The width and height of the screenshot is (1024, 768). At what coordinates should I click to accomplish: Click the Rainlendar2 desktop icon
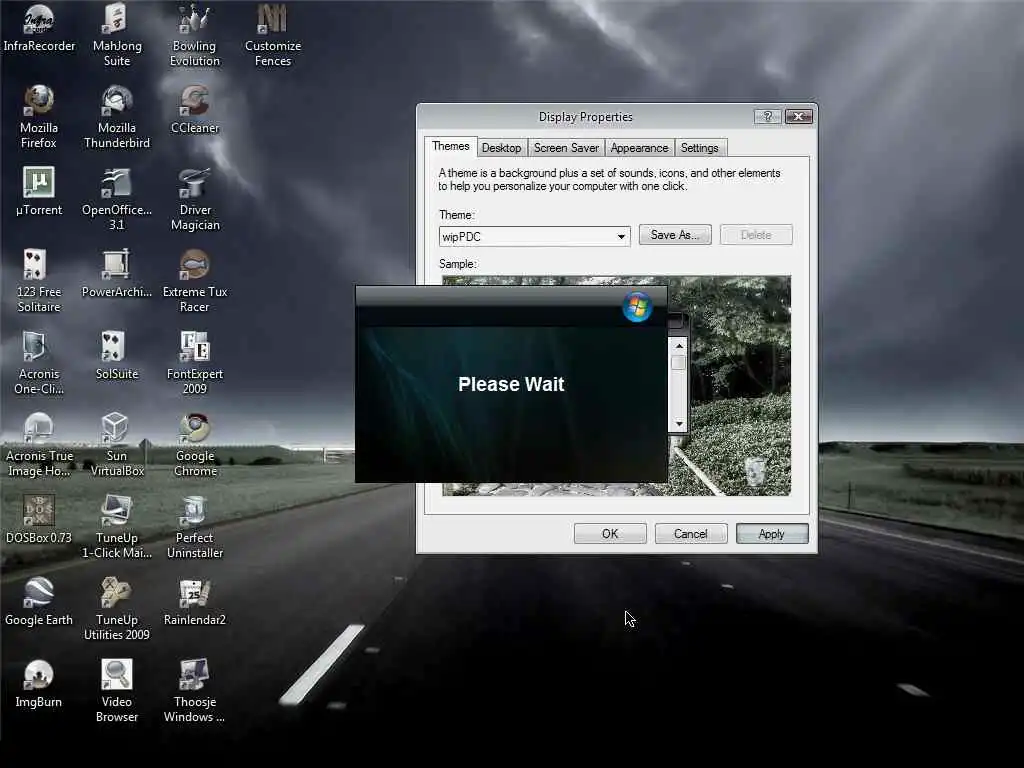[x=195, y=602]
